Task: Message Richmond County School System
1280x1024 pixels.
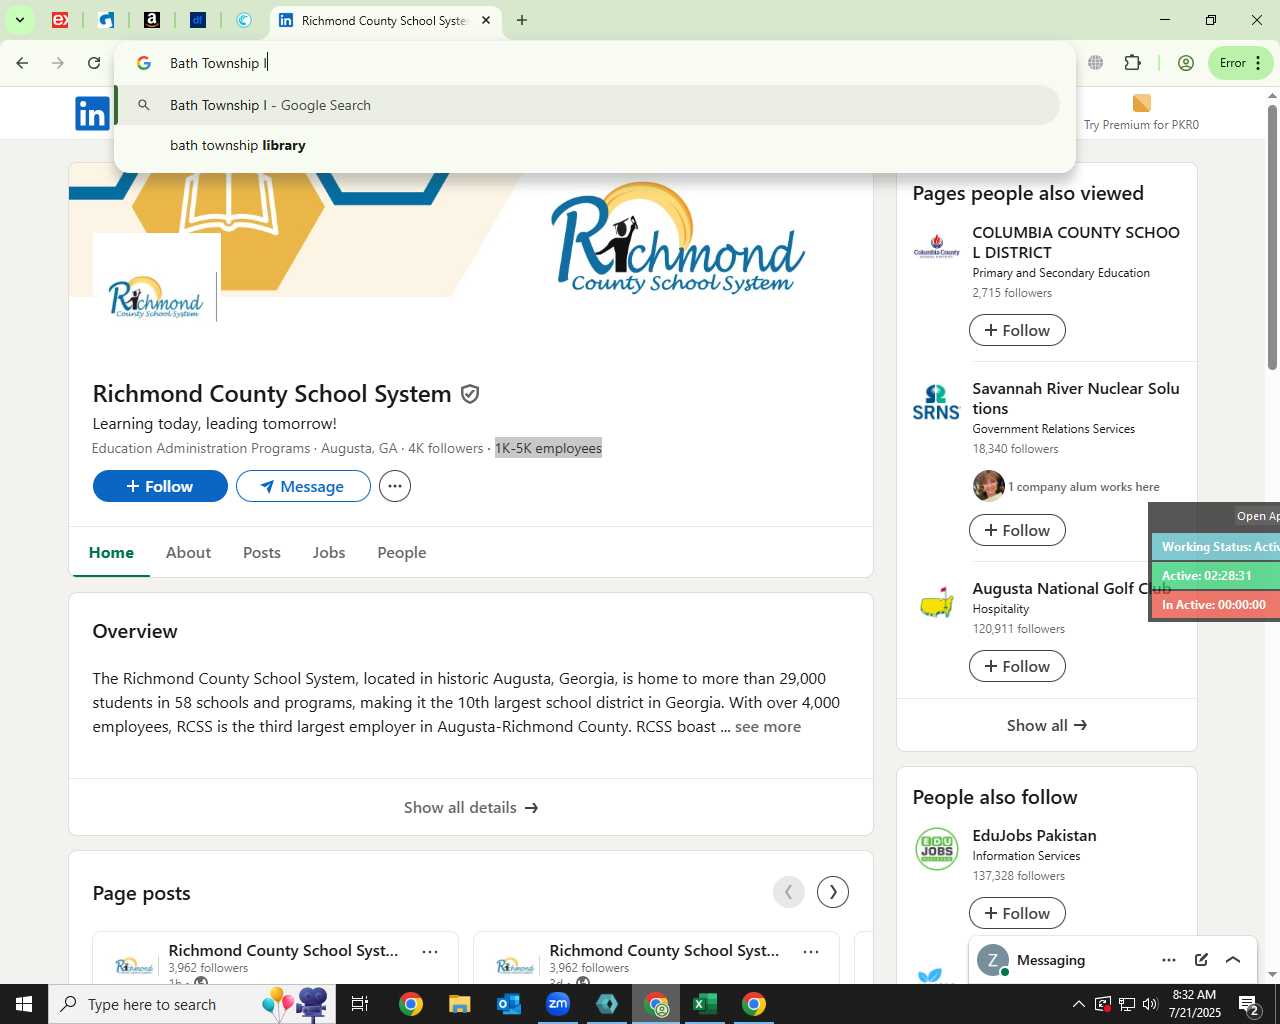Action: click(x=303, y=486)
